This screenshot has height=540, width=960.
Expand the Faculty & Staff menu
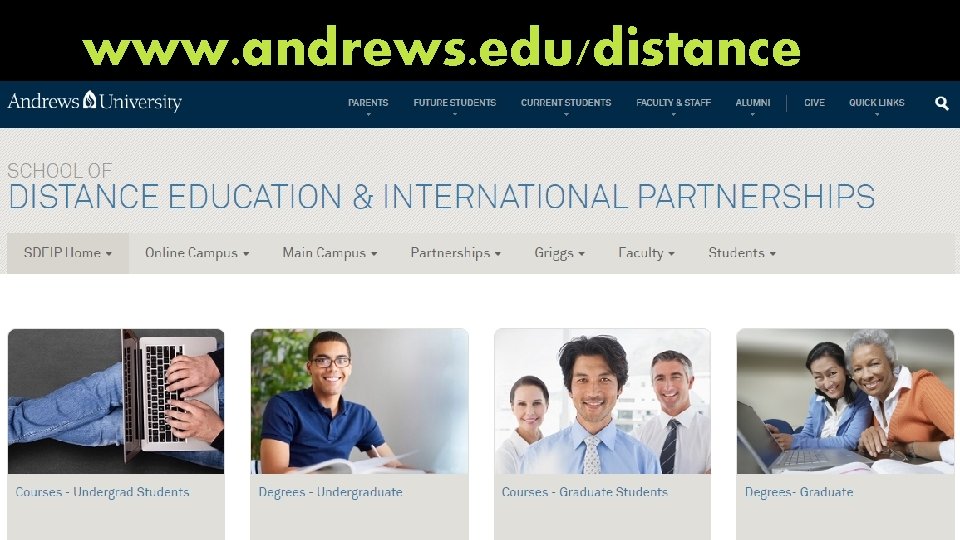click(673, 103)
